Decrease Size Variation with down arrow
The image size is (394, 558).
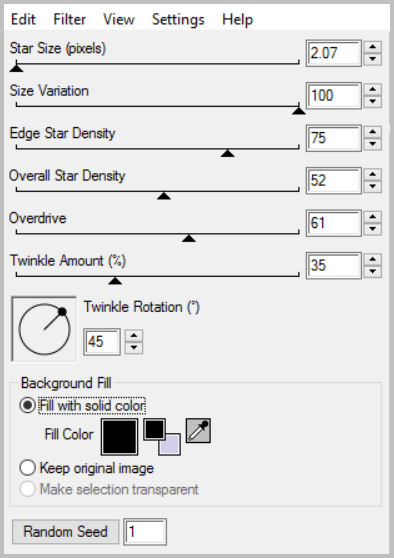(x=373, y=101)
